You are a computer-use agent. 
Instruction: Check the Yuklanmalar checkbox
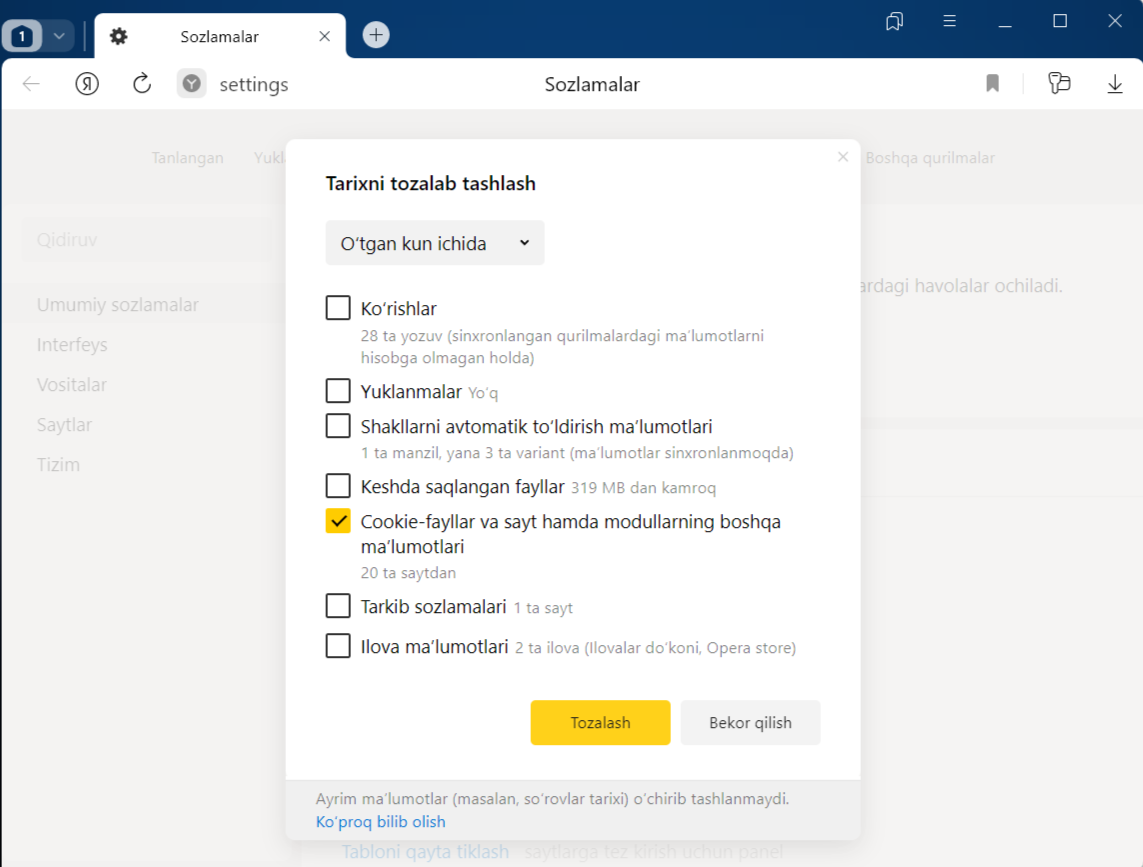(x=338, y=391)
